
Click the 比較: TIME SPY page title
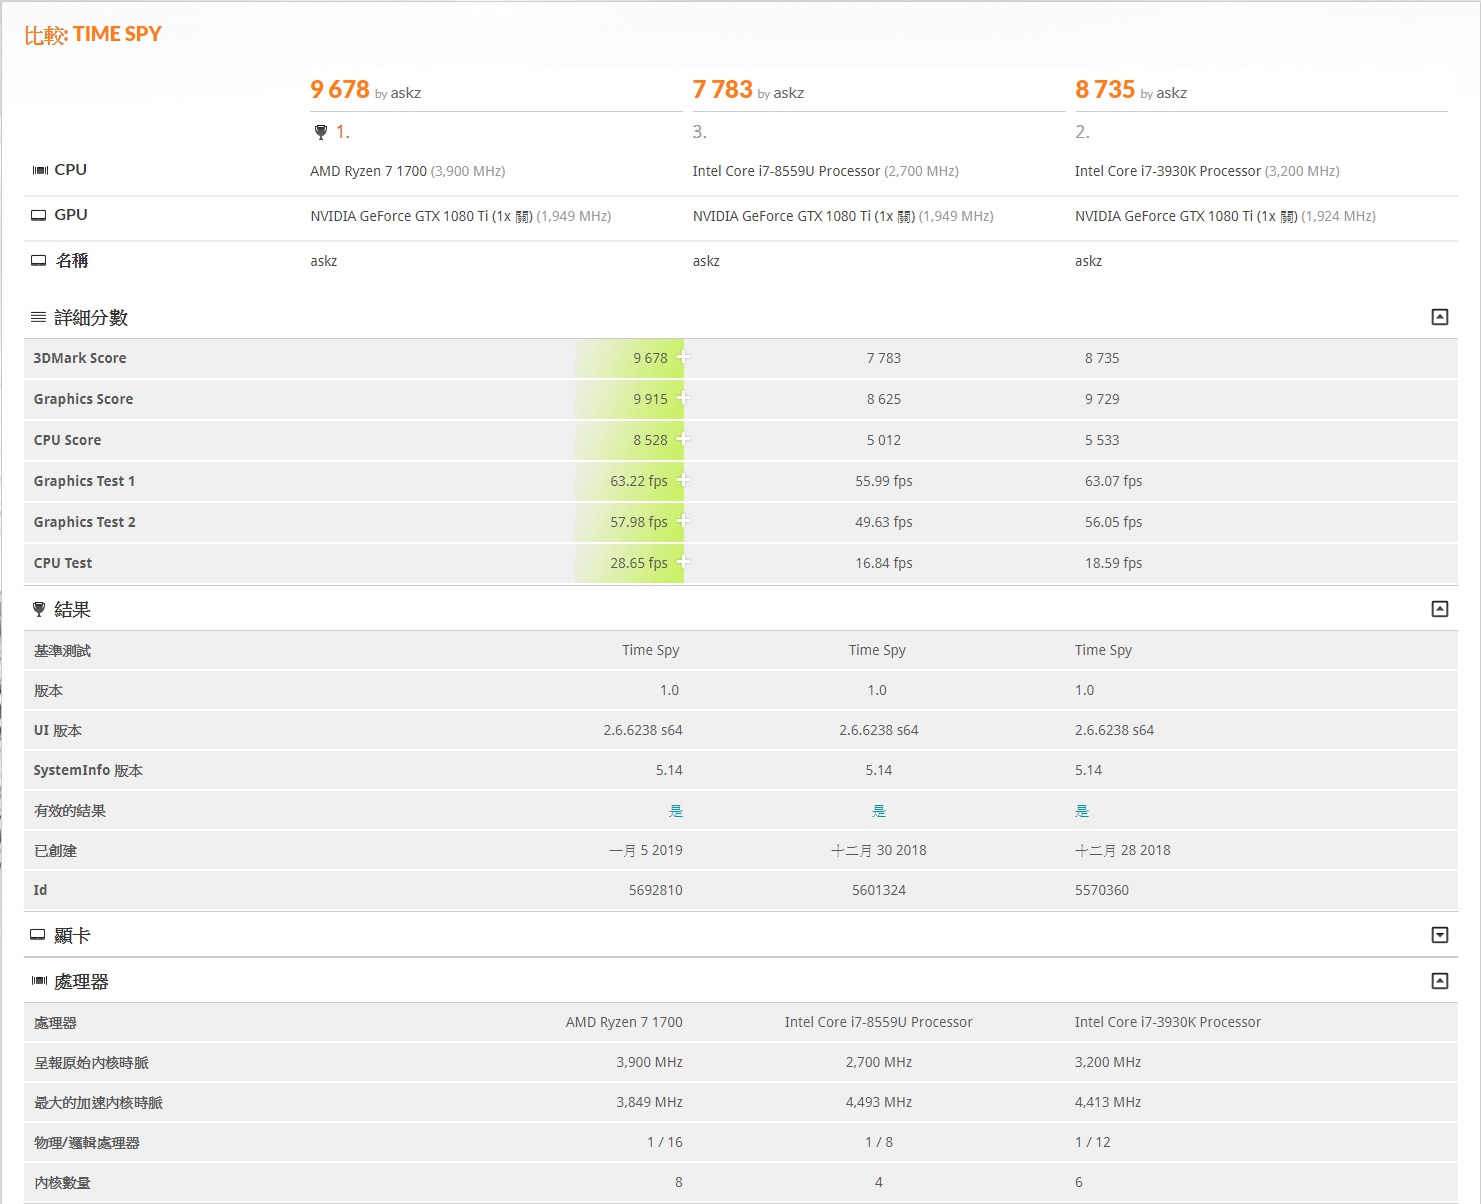click(93, 35)
